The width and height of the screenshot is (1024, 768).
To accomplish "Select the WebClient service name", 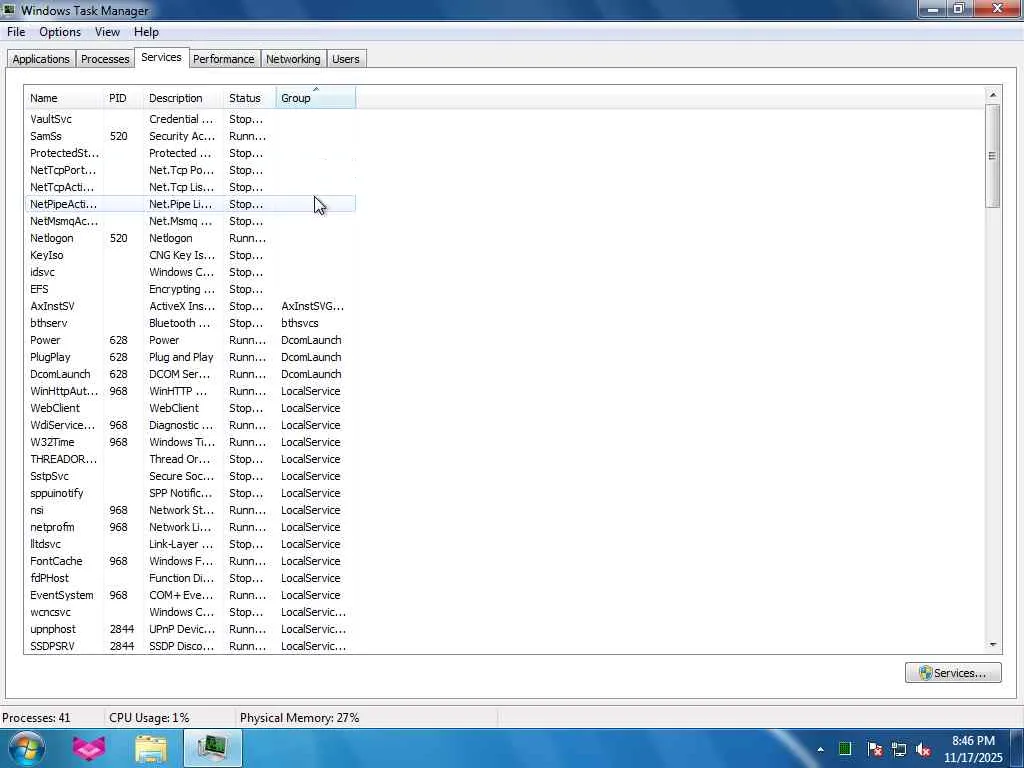I will click(55, 408).
